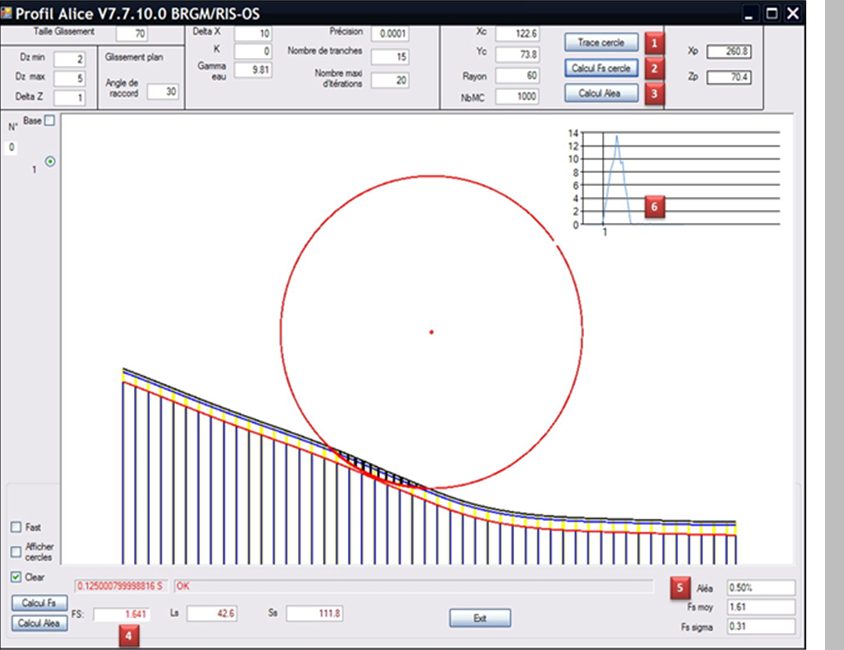Focus the Xc coordinate field
The width and height of the screenshot is (844, 650).
click(x=516, y=34)
